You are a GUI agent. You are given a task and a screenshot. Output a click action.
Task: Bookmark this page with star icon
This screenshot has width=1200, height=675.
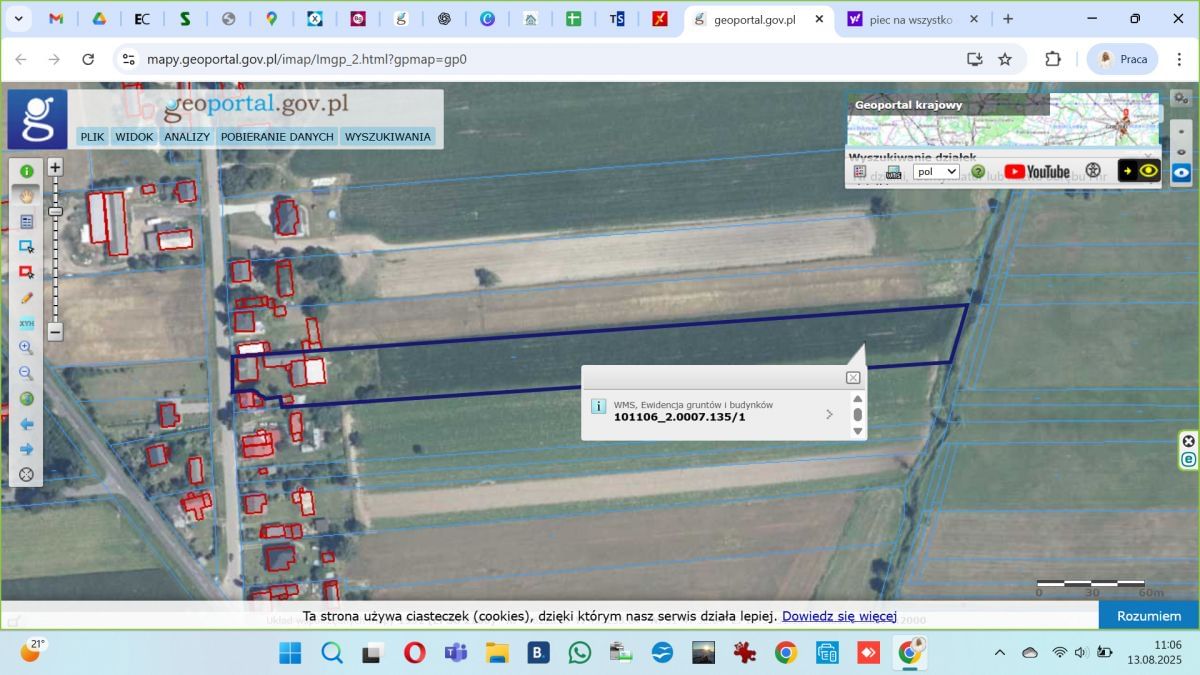(1005, 59)
